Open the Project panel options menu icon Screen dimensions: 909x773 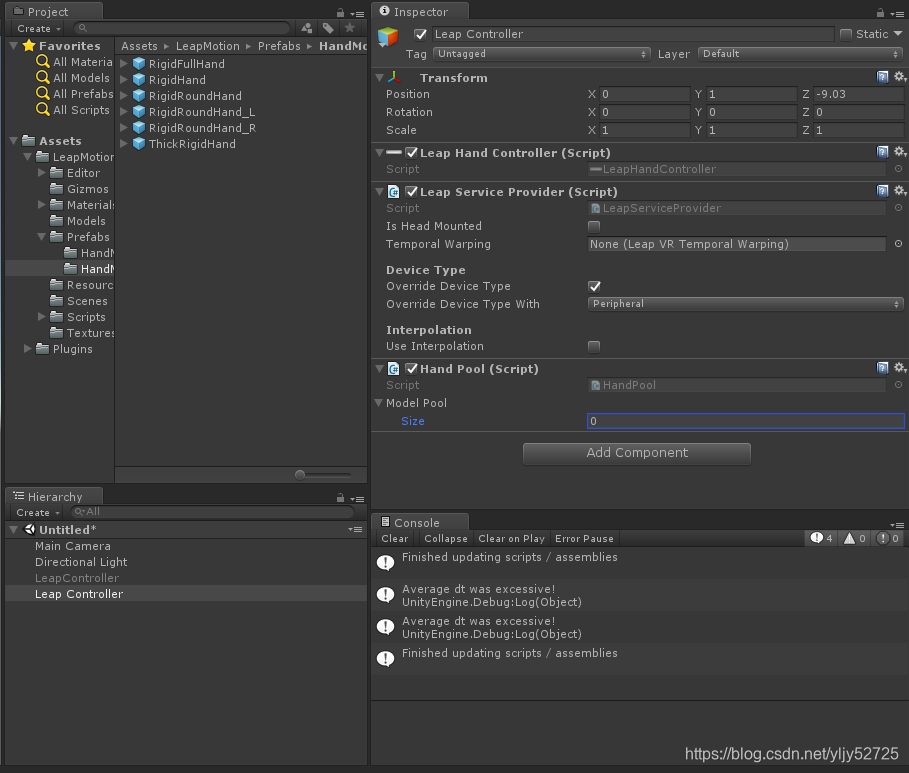(x=358, y=13)
